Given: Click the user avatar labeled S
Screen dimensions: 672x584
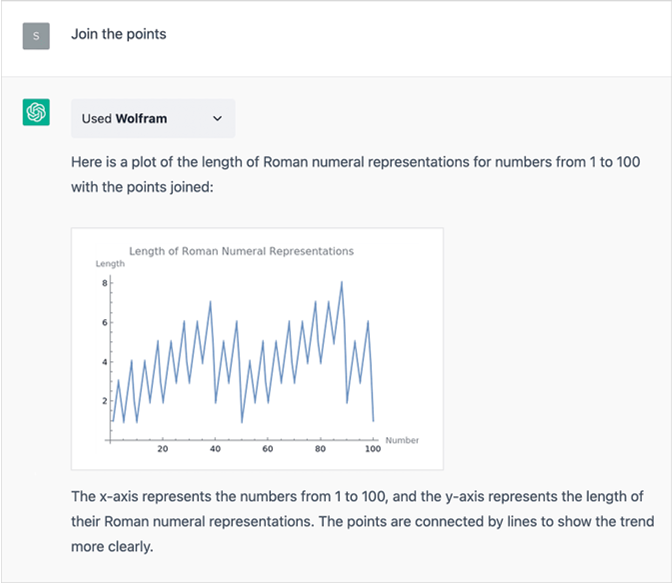Looking at the screenshot, I should pyautogui.click(x=36, y=35).
